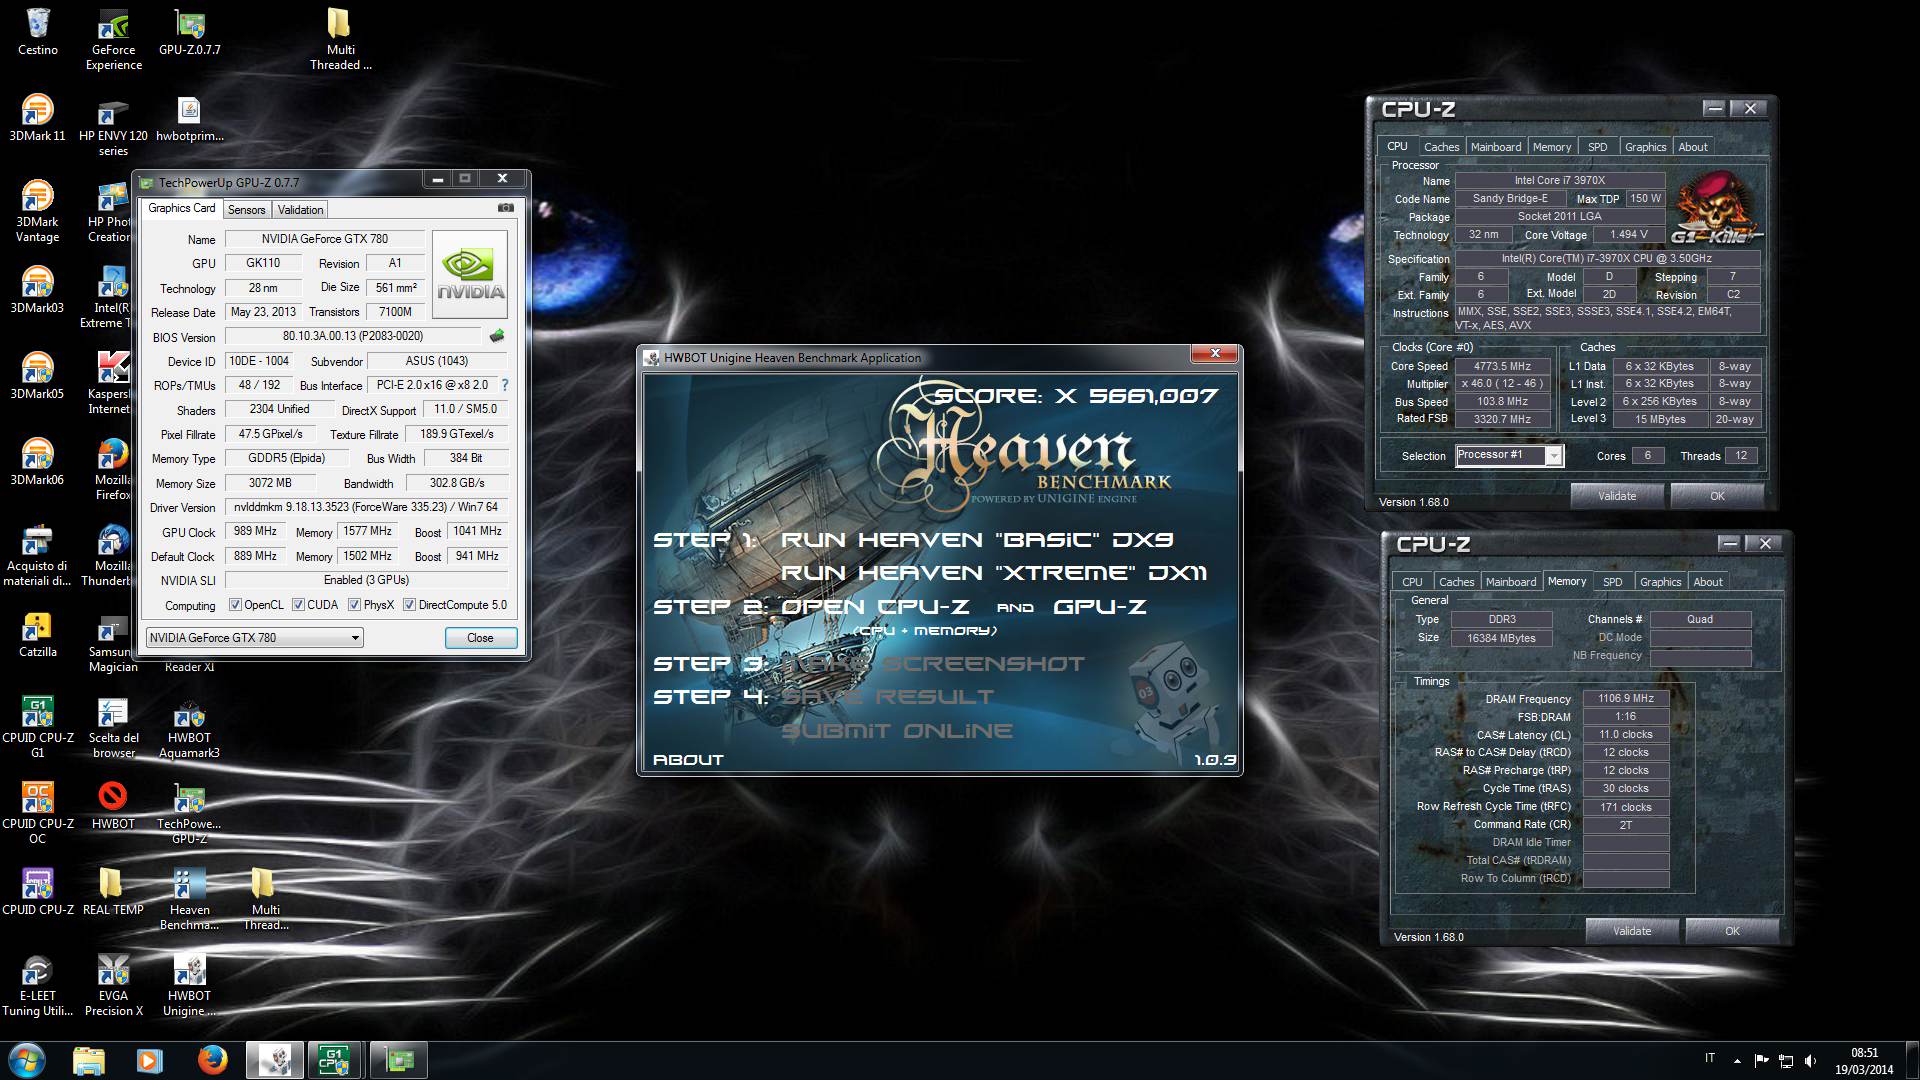Open E-LEET Tuning Utility shortcut

38,985
